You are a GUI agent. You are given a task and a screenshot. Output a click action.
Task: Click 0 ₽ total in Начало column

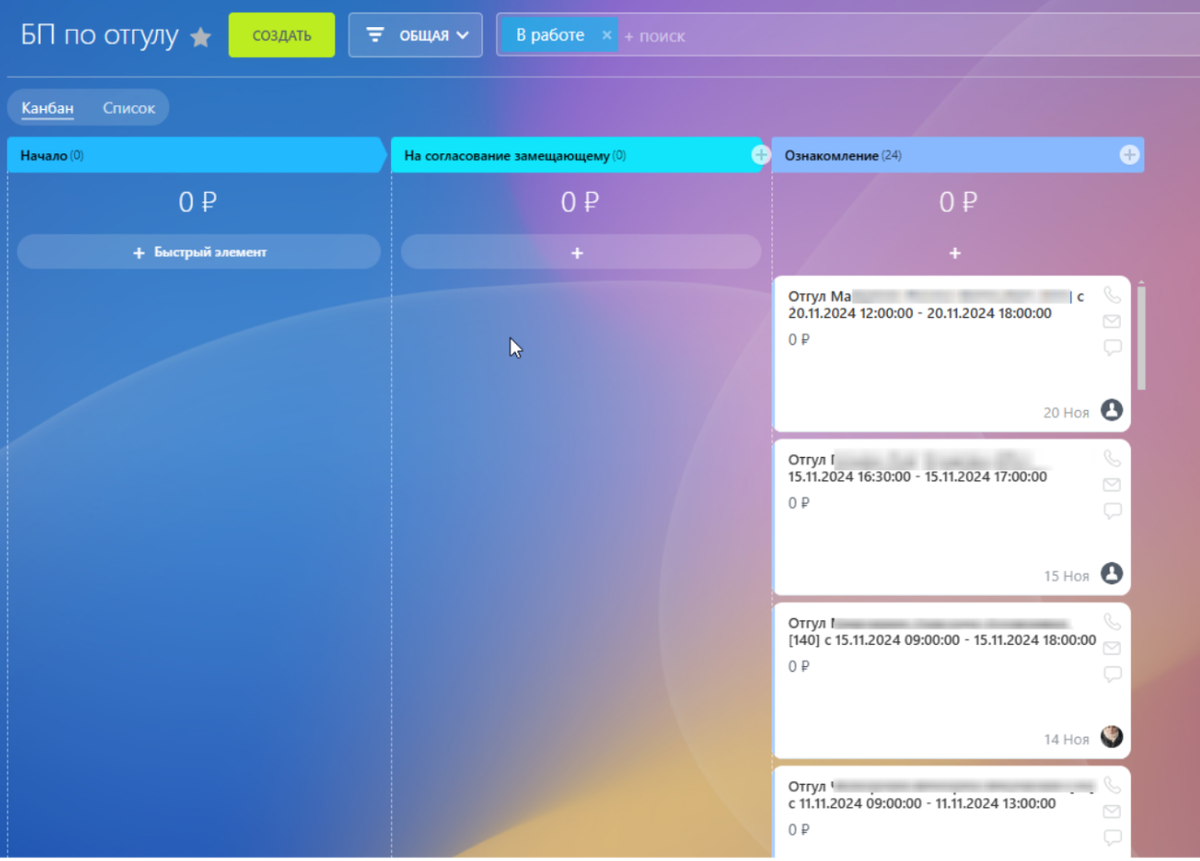coord(198,203)
